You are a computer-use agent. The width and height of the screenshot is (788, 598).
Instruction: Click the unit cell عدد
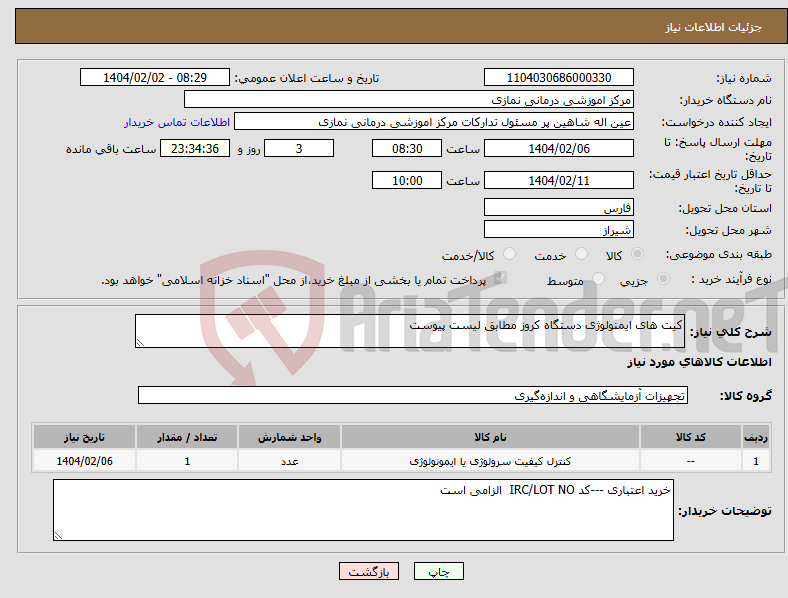pyautogui.click(x=289, y=461)
